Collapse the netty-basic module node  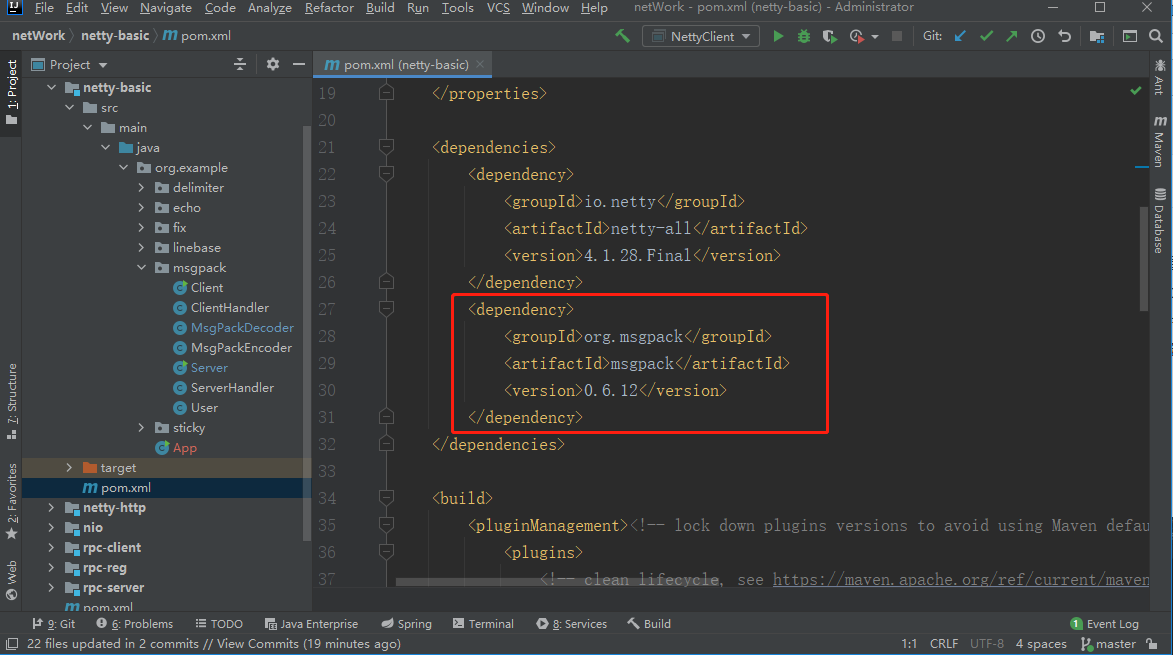point(52,87)
